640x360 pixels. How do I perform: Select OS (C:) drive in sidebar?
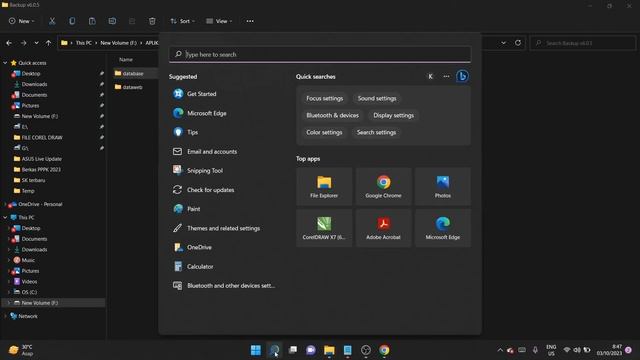pyautogui.click(x=29, y=292)
